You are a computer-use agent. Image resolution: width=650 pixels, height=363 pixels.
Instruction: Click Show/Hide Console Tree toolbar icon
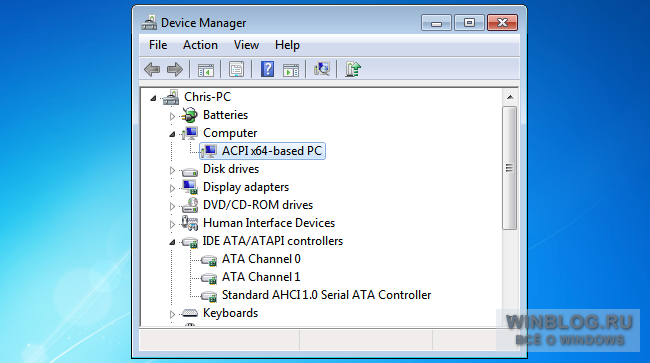[206, 70]
